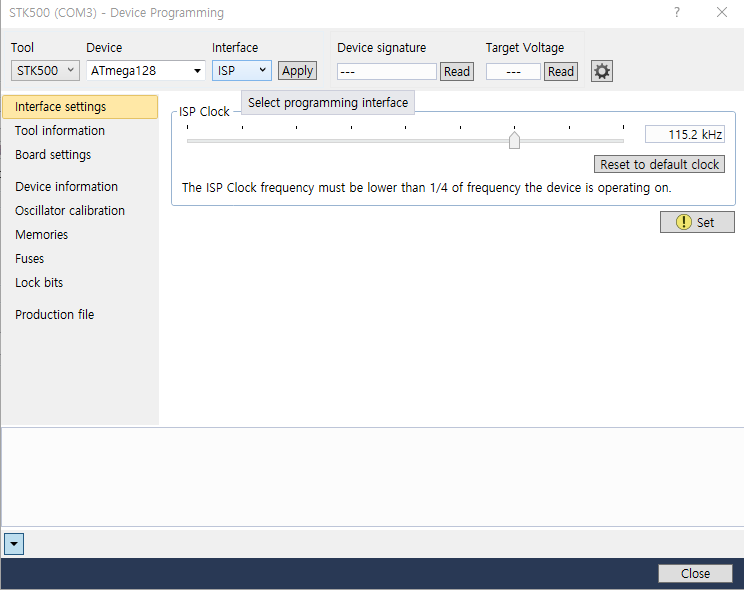Click the empty output log area
The width and height of the screenshot is (744, 590).
tap(372, 477)
